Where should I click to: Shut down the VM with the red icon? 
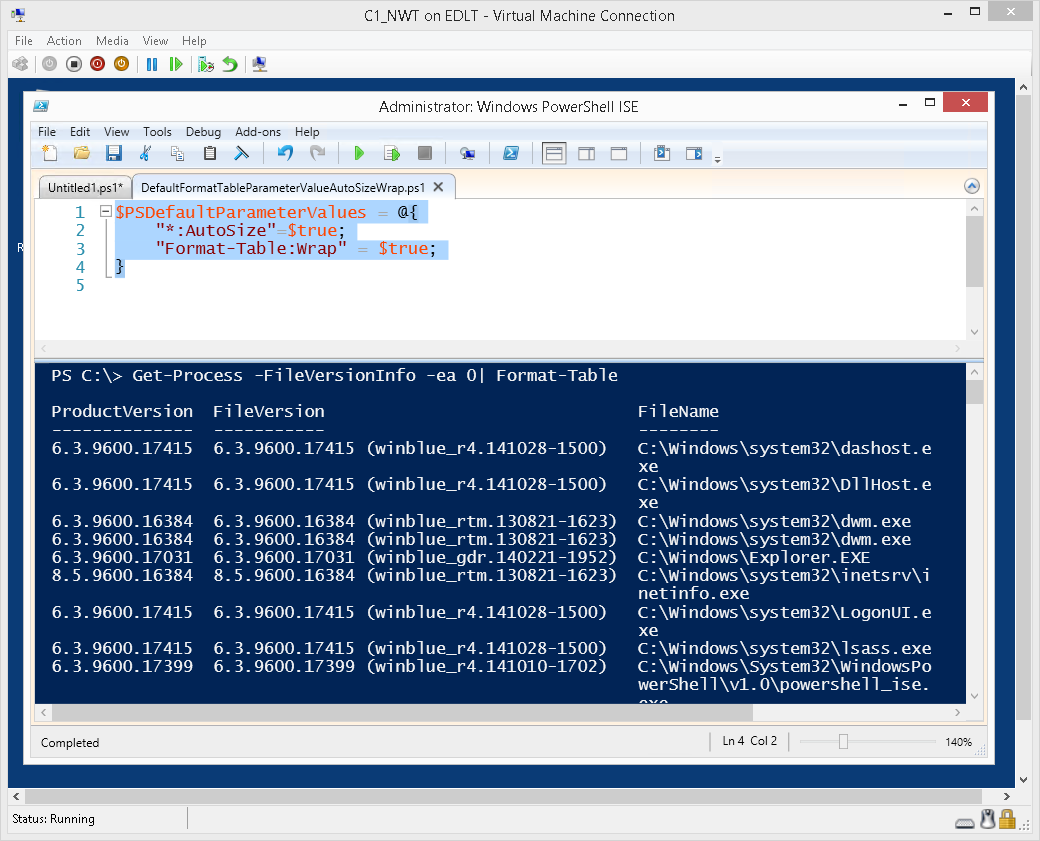click(97, 64)
